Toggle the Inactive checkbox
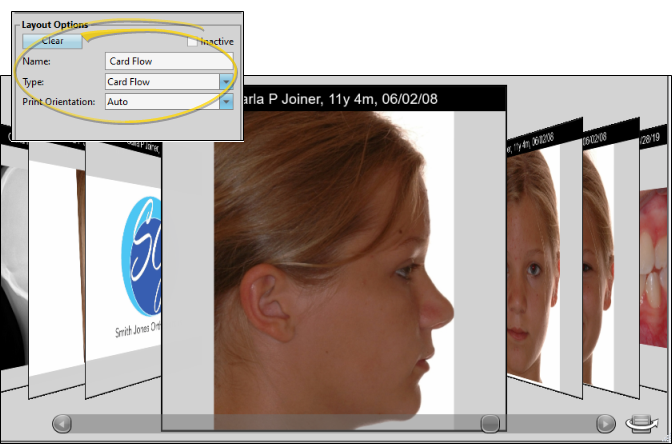 coord(192,41)
